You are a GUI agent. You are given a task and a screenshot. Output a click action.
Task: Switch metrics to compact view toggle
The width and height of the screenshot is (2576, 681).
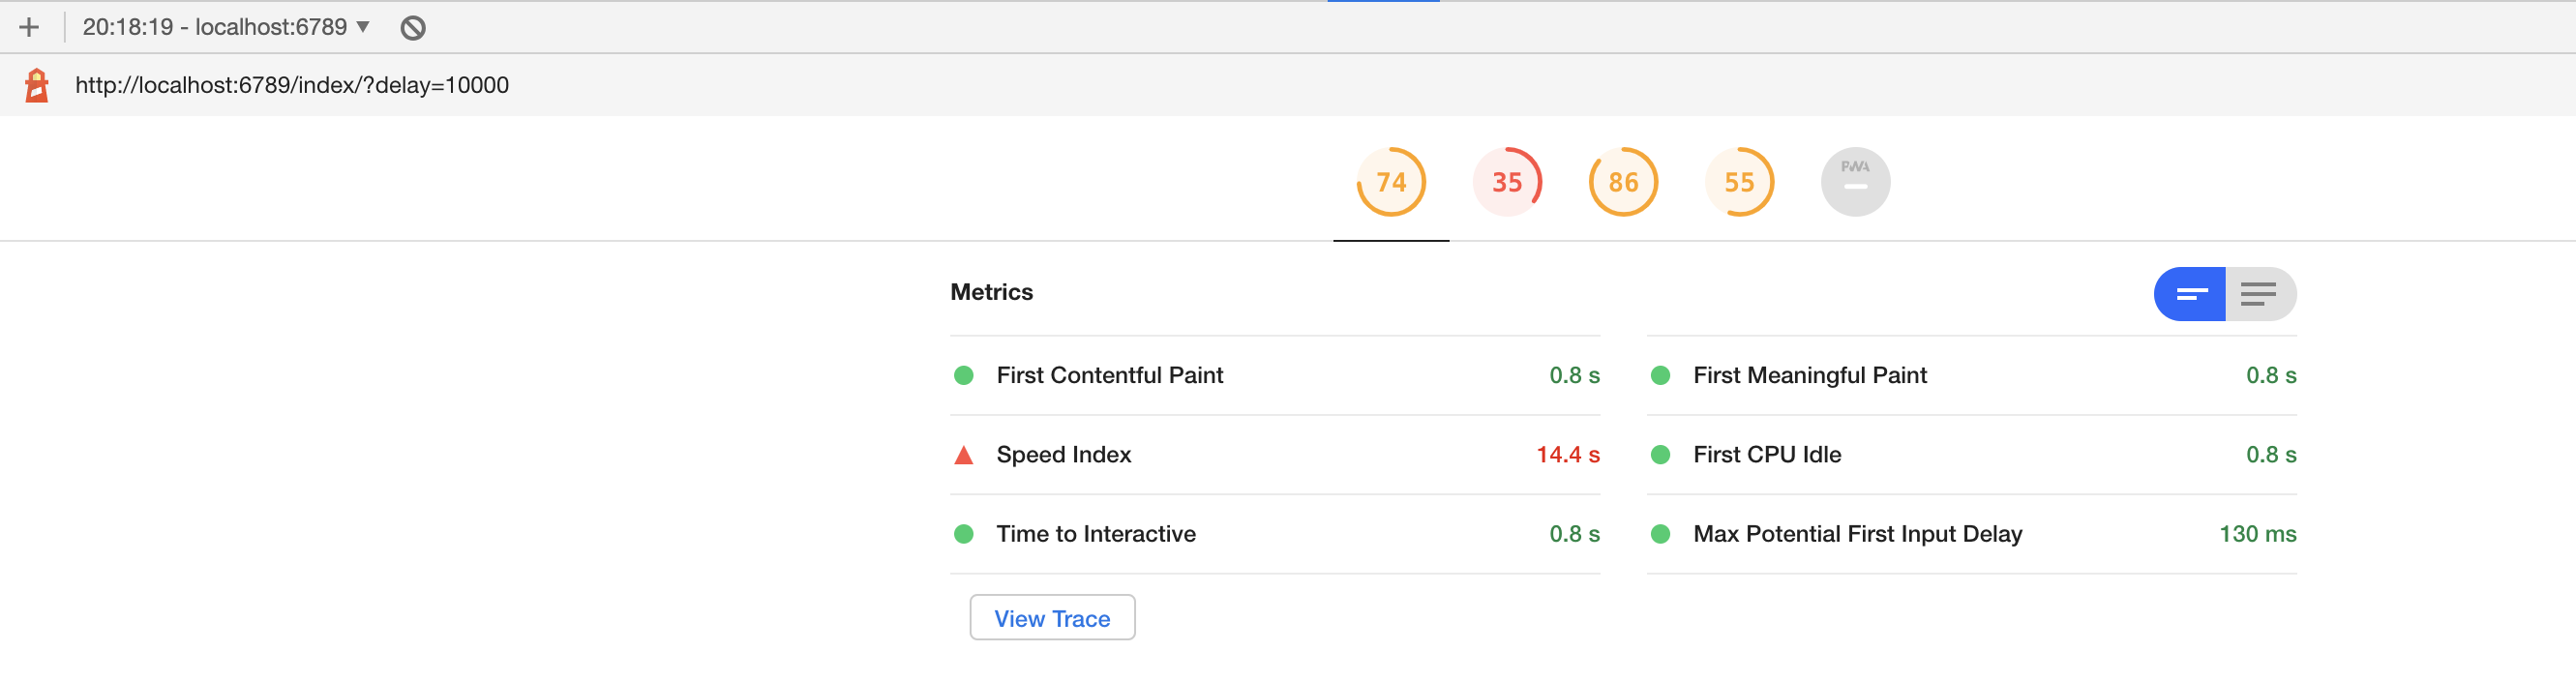(x=2189, y=294)
